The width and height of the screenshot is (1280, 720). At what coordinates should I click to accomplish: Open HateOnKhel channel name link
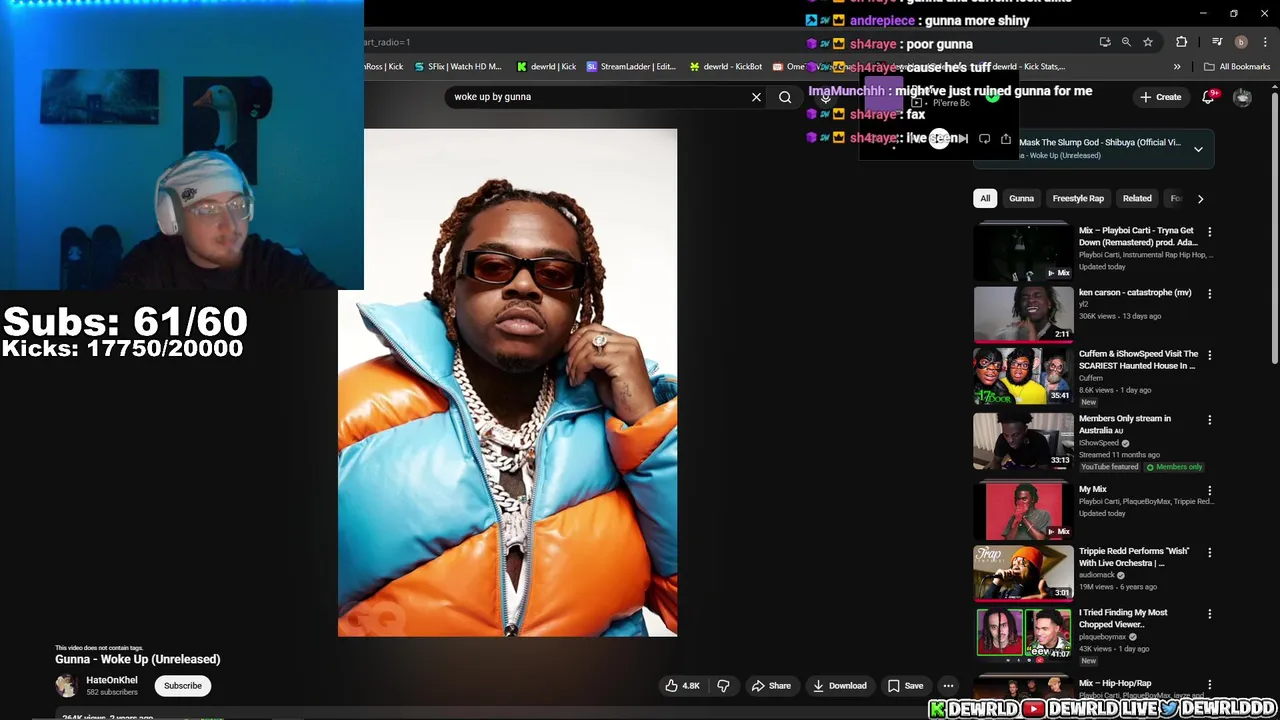tap(112, 680)
